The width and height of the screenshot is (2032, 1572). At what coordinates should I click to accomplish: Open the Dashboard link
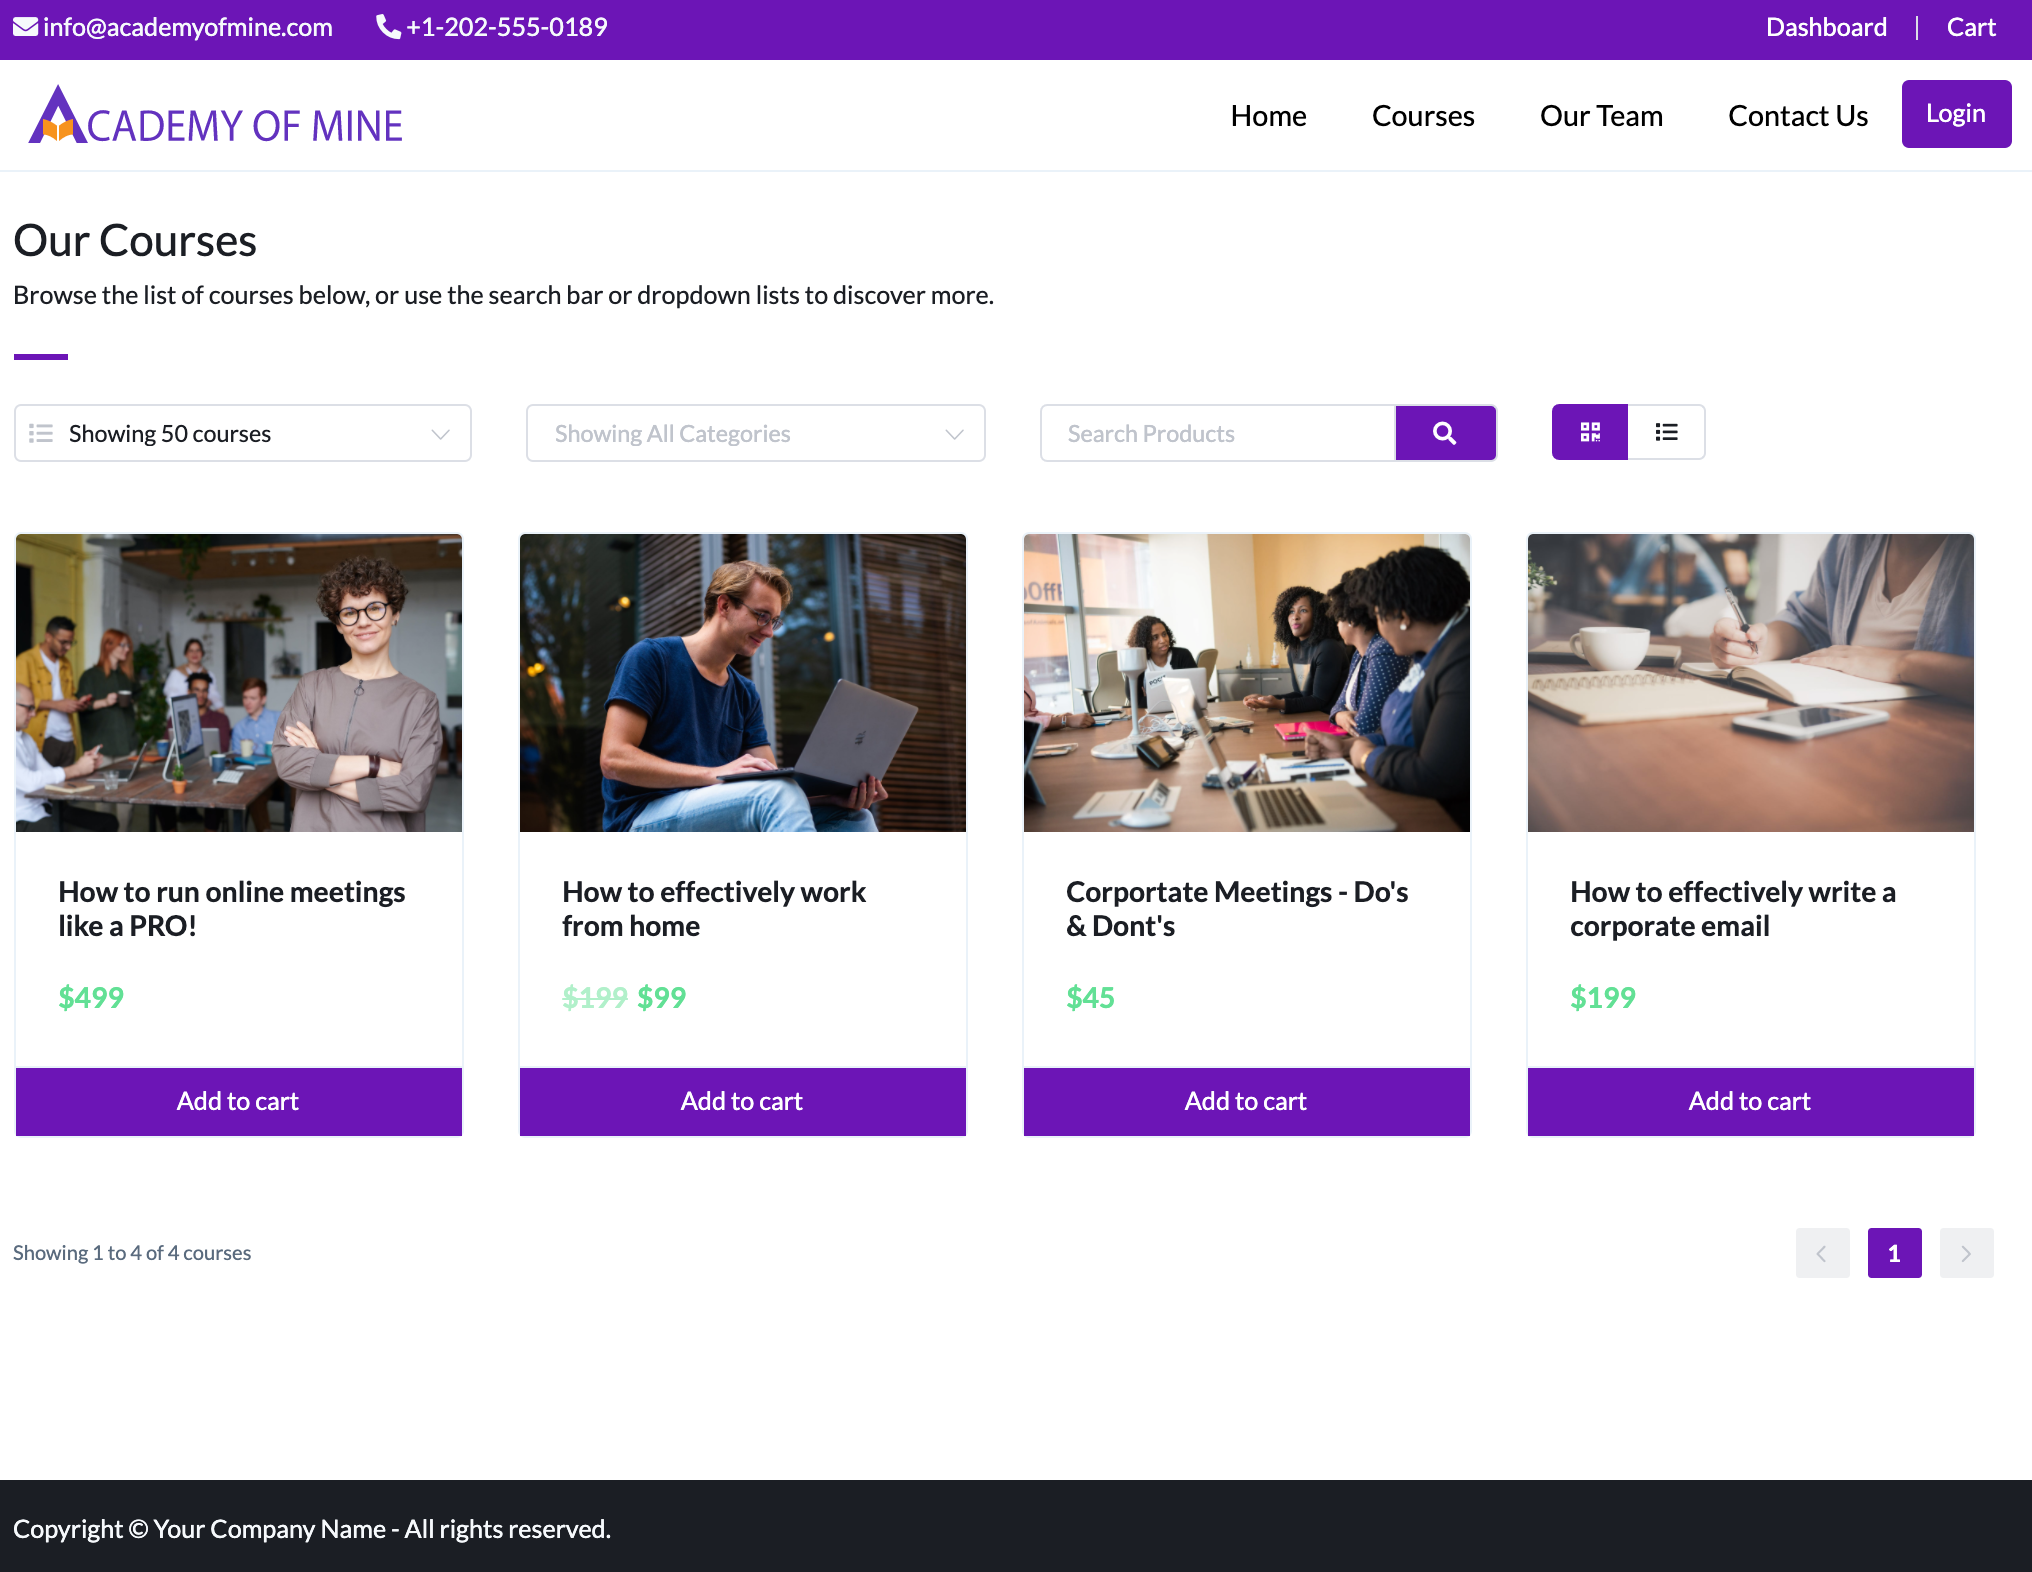click(1826, 27)
